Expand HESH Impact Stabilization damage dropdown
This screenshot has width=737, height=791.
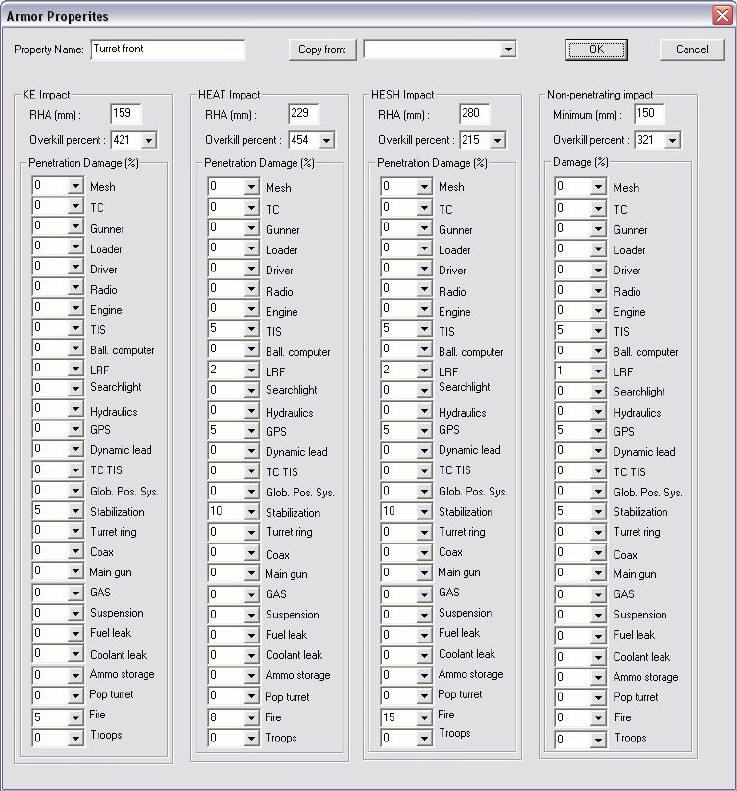[x=425, y=512]
